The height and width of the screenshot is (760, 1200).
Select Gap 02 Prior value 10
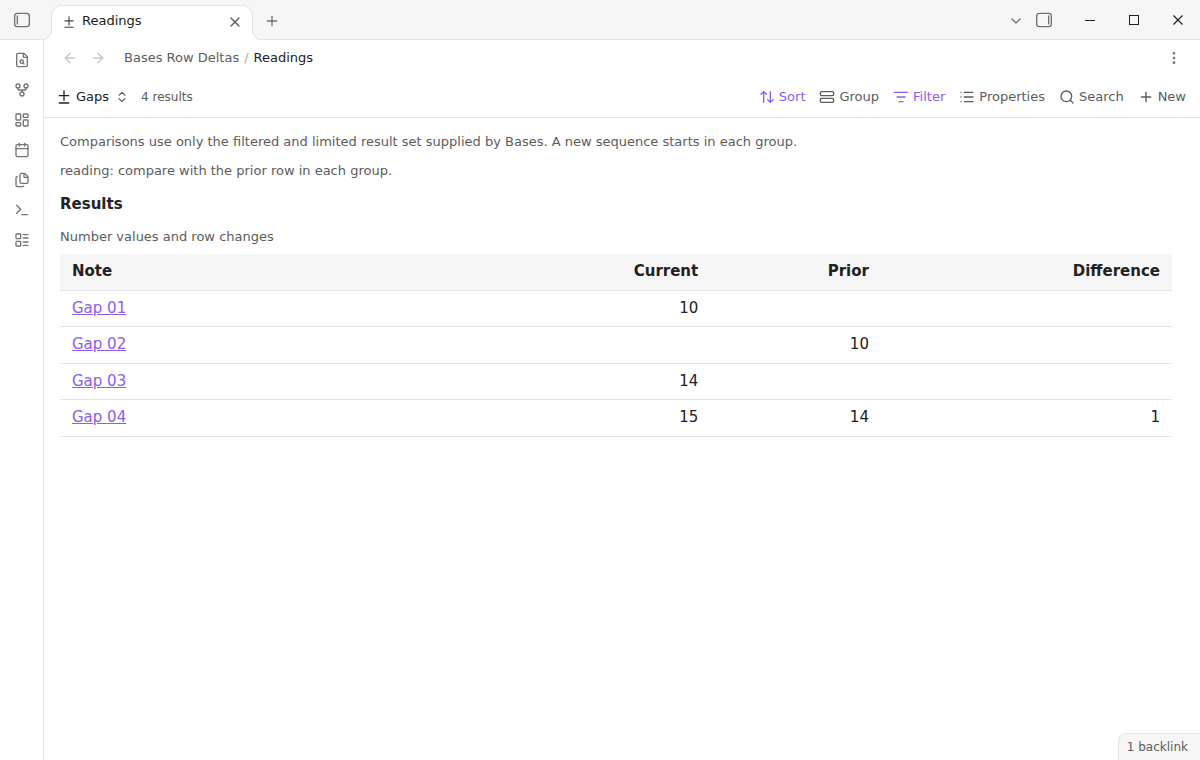coord(859,344)
